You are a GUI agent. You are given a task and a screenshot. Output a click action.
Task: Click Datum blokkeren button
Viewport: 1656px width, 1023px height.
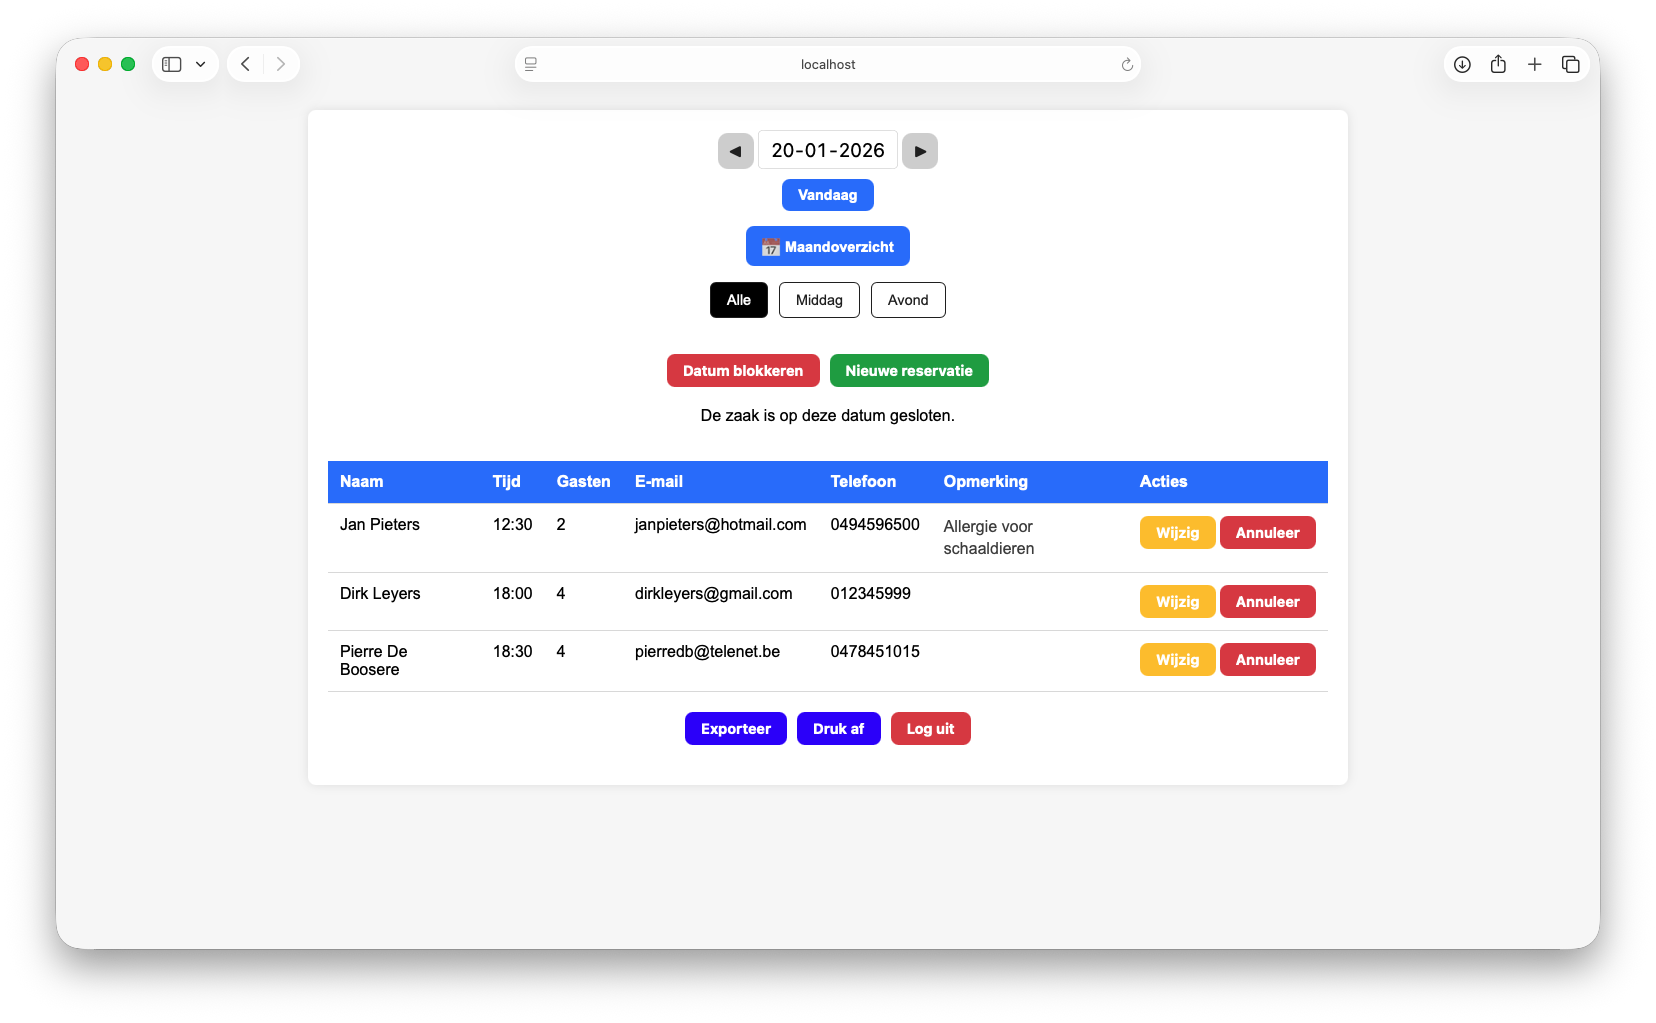pos(743,371)
